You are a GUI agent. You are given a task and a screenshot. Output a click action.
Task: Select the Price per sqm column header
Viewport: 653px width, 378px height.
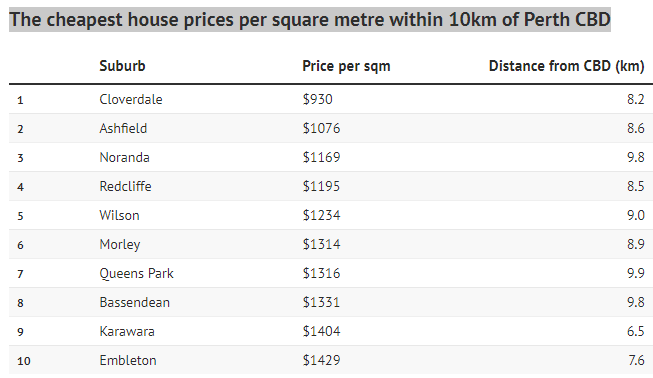[346, 66]
